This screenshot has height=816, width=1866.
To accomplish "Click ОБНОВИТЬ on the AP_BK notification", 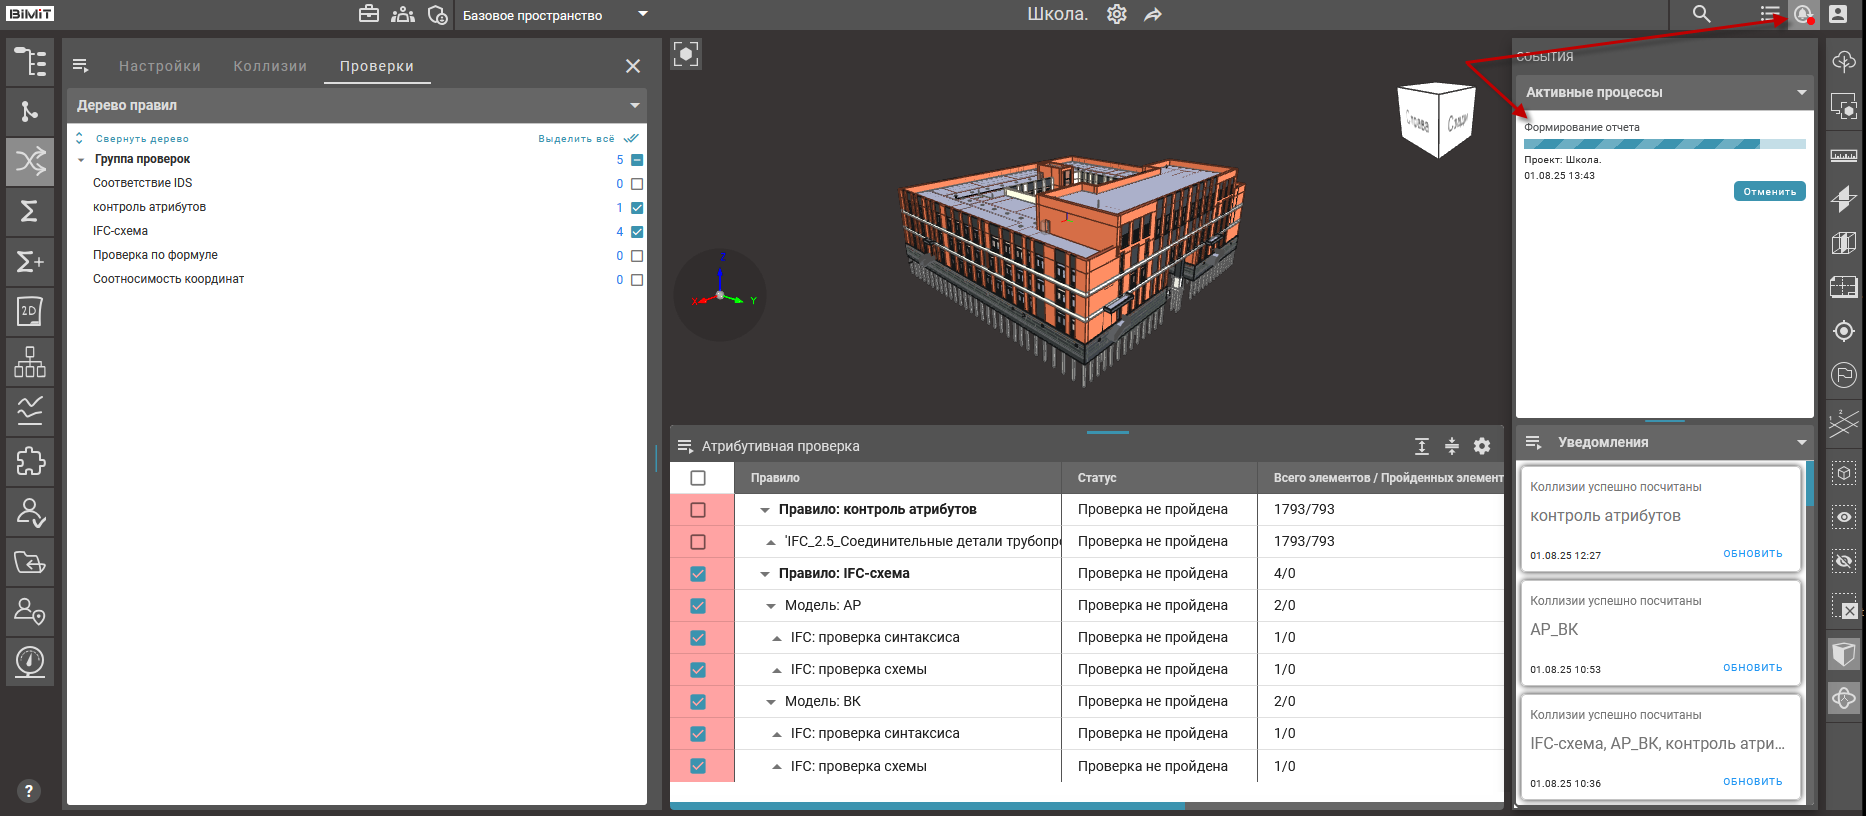I will [x=1752, y=667].
